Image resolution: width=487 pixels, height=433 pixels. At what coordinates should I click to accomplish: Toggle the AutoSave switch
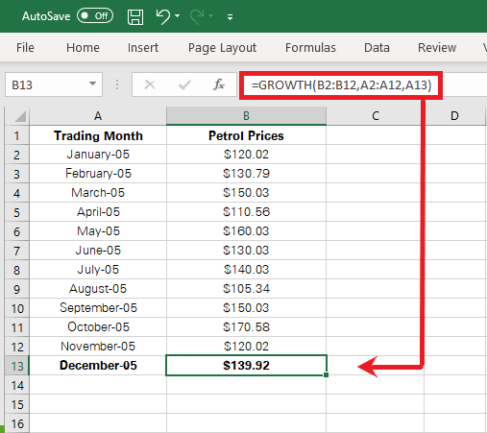click(95, 16)
